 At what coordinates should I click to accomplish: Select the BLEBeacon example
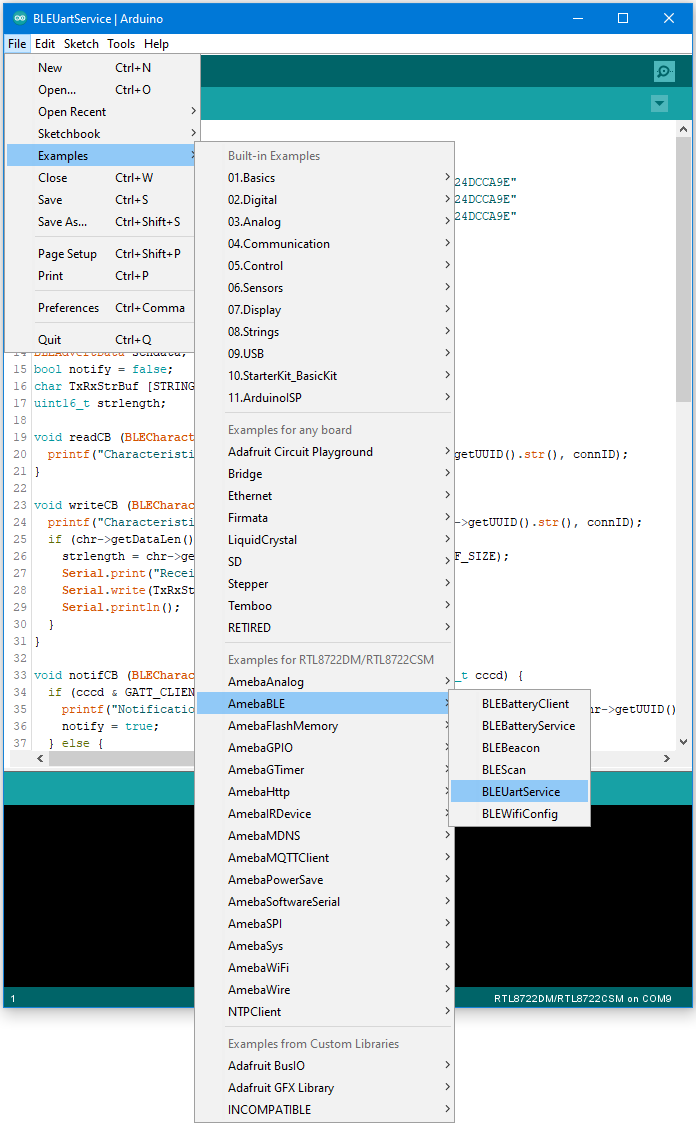[510, 748]
